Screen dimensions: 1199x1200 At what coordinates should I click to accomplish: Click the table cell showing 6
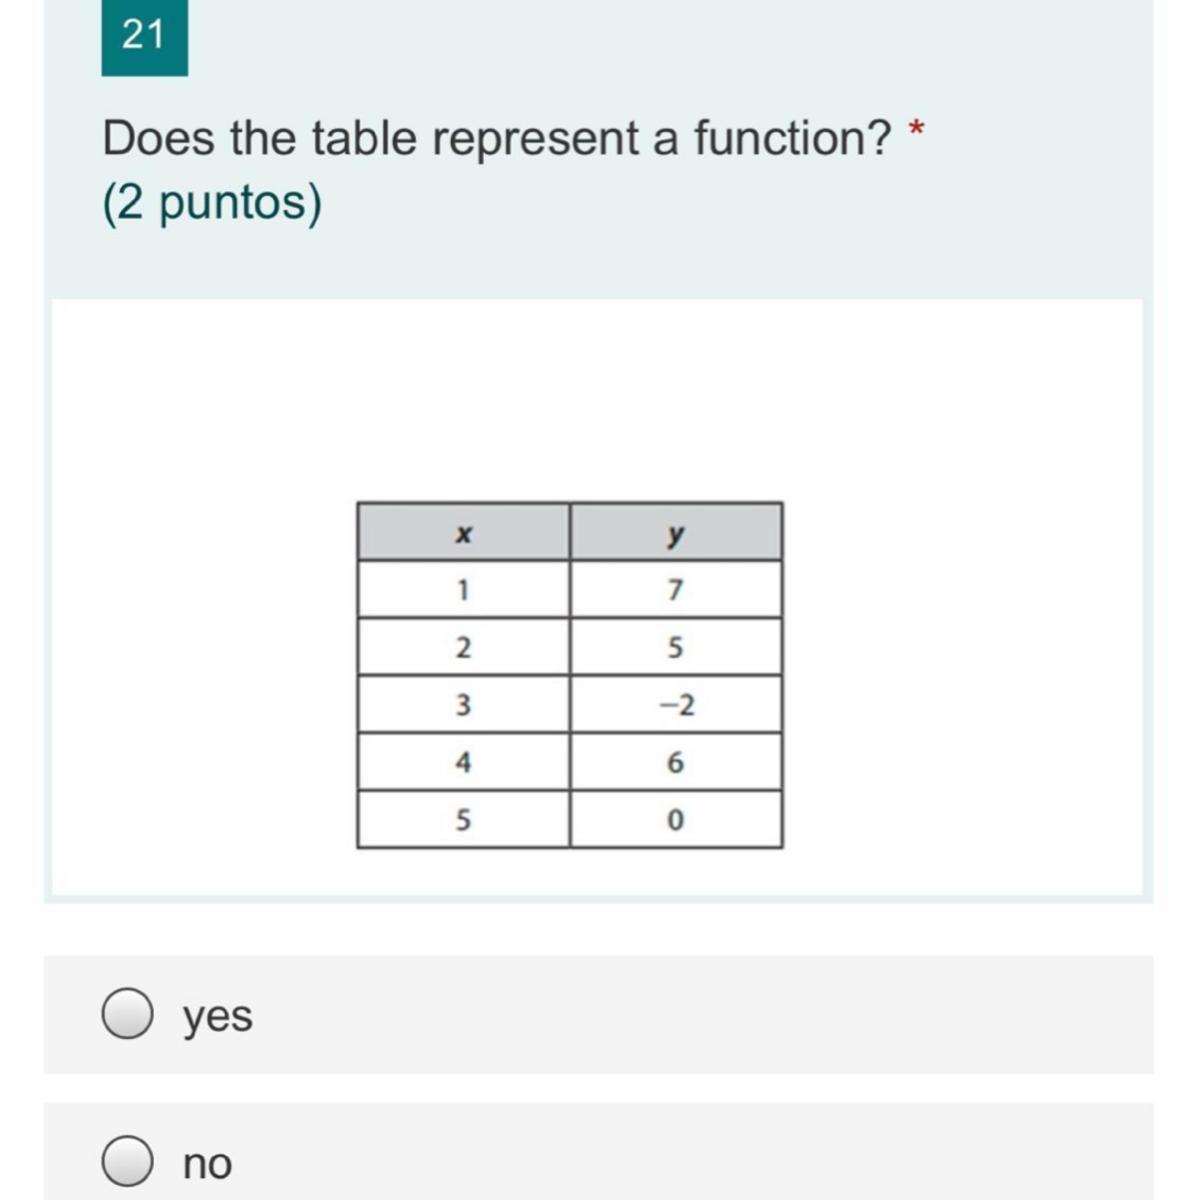tap(676, 763)
